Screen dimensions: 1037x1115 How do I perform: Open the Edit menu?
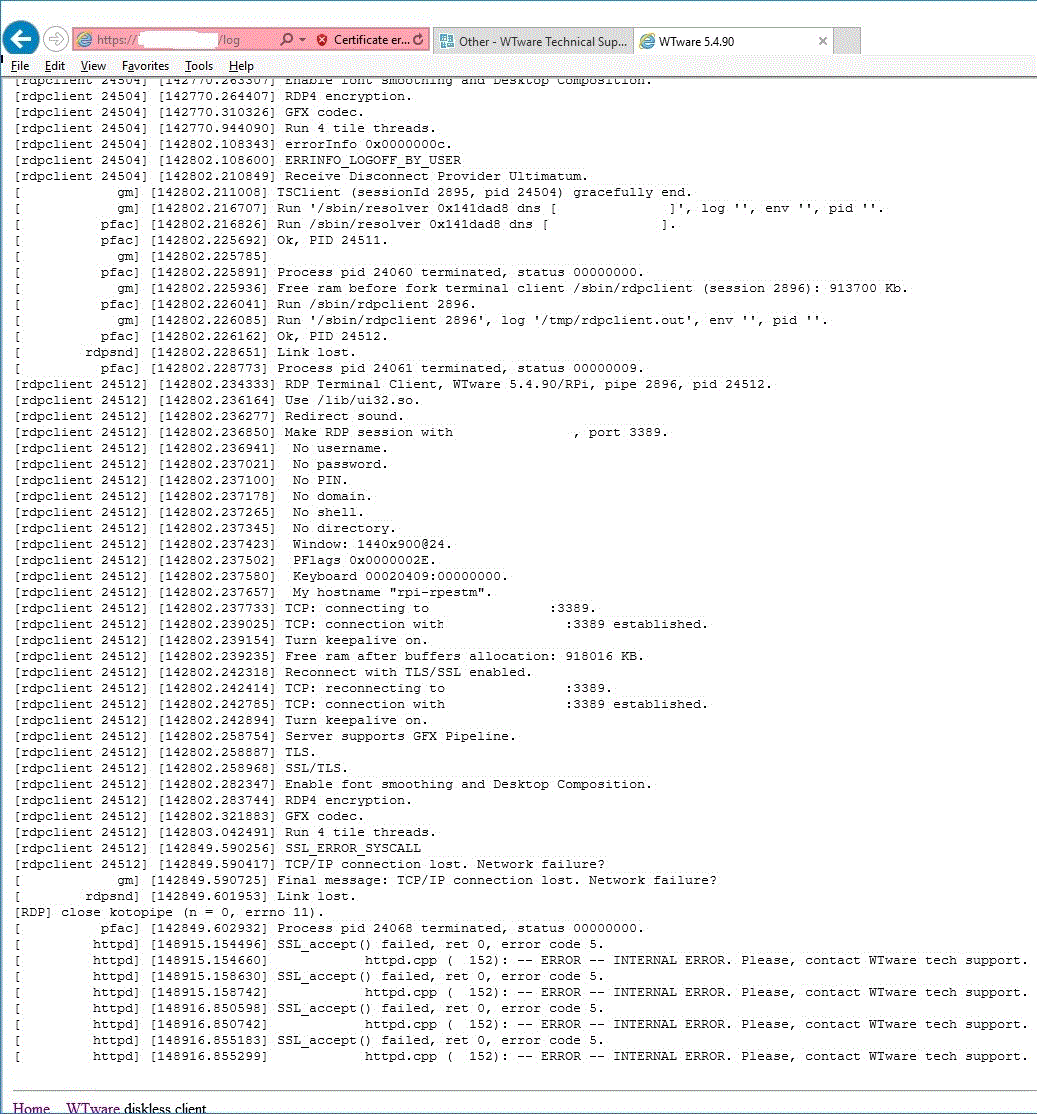coord(55,65)
